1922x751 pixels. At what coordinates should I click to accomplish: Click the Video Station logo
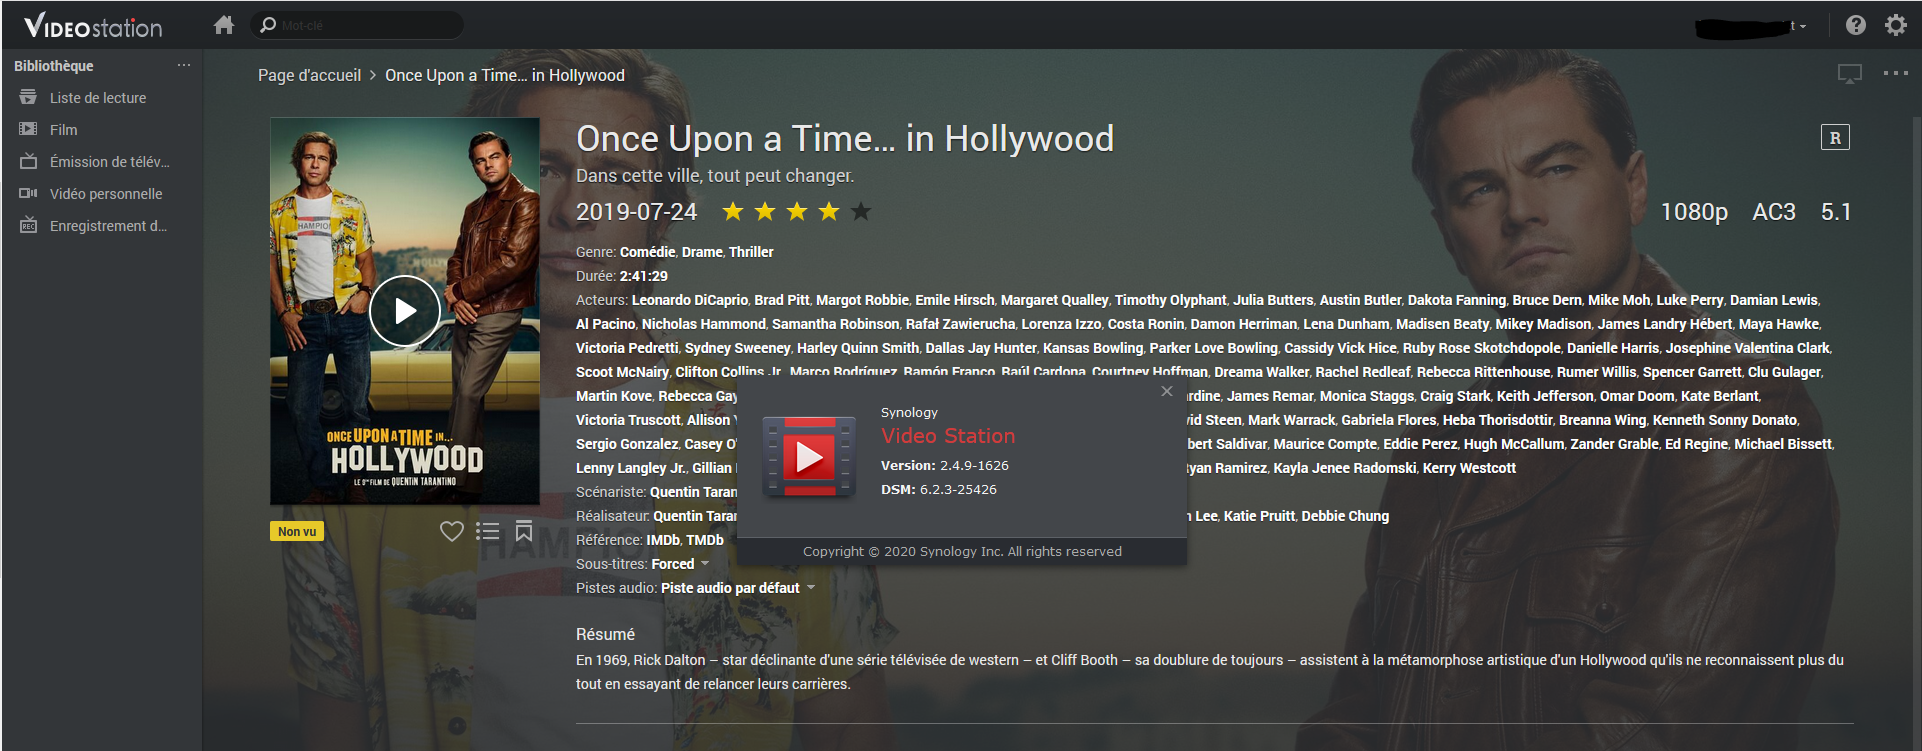(x=93, y=26)
